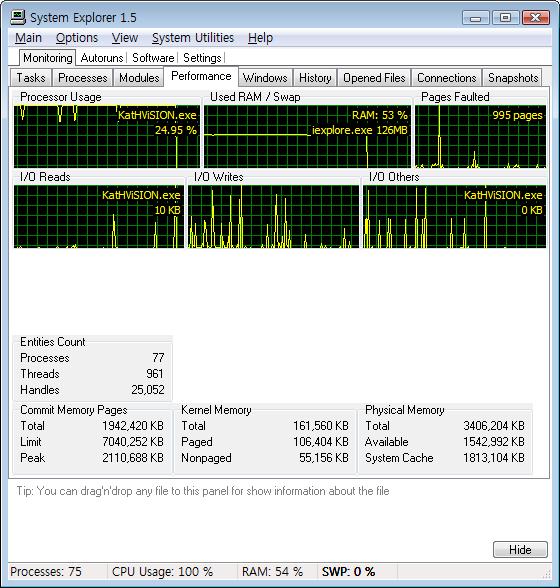Select the Monitoring section tab
Image resolution: width=560 pixels, height=588 pixels.
pos(48,58)
